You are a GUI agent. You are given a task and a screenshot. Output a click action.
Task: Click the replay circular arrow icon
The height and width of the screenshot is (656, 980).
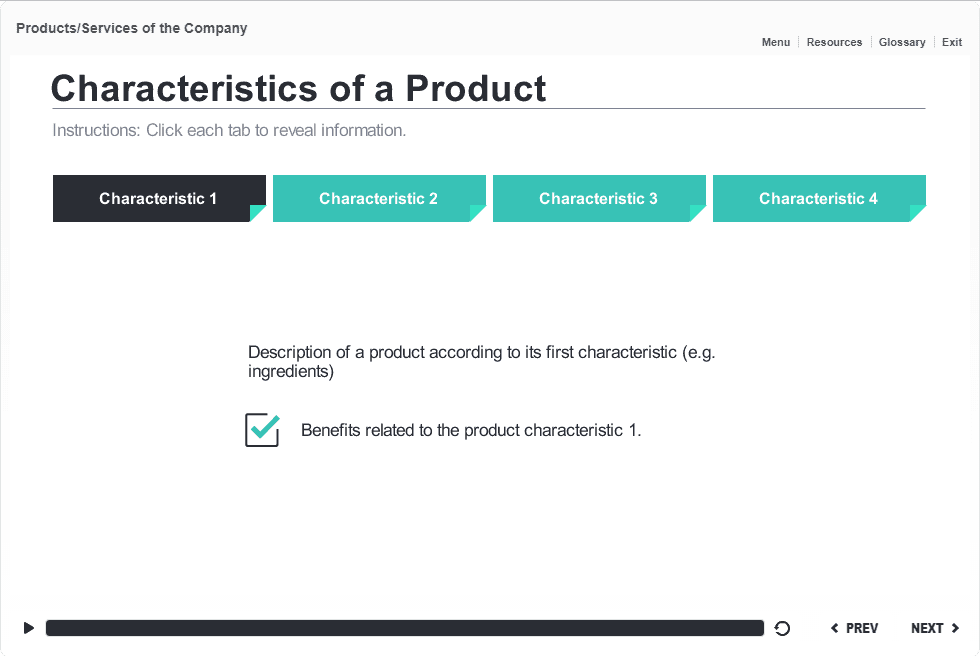coord(782,629)
